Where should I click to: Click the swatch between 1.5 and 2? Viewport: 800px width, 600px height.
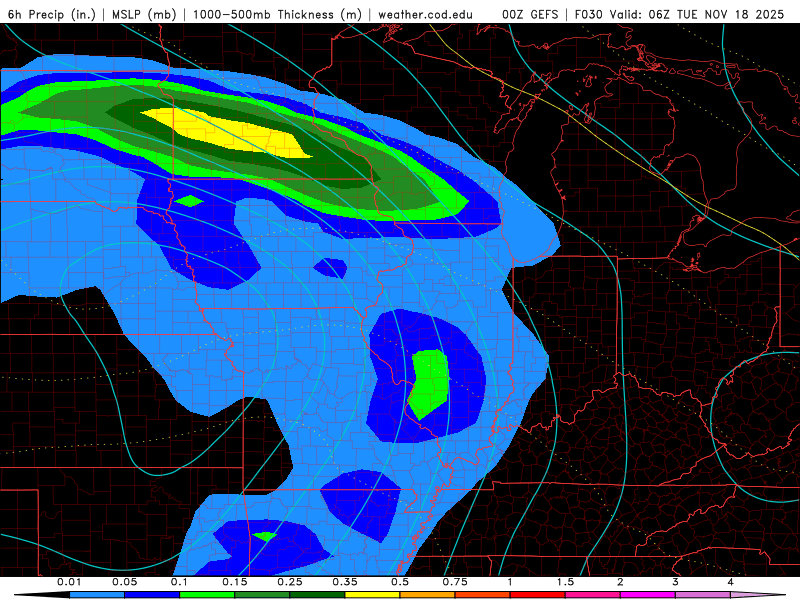593,595
